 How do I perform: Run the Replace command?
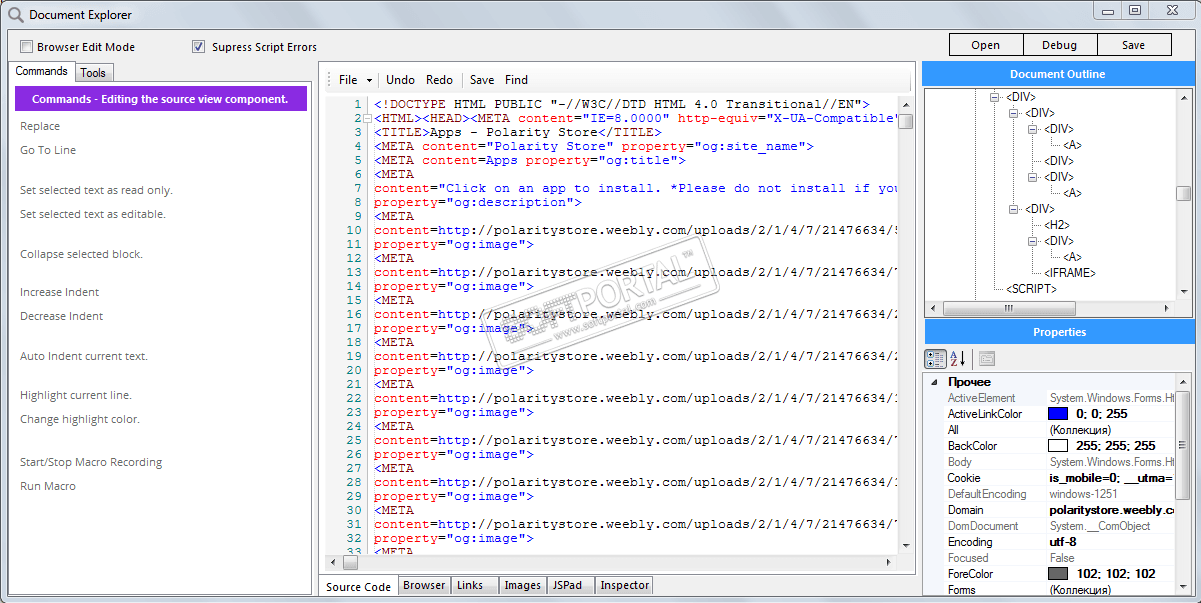(x=40, y=126)
